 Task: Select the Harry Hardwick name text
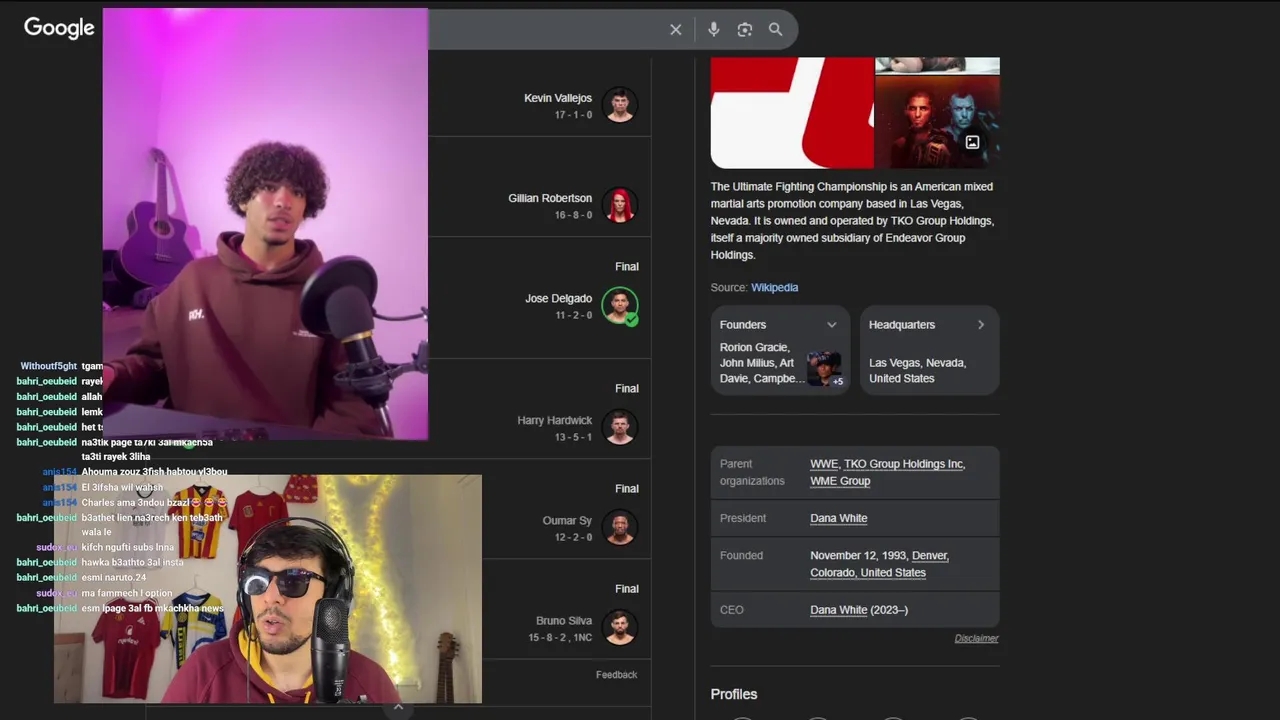coord(554,420)
